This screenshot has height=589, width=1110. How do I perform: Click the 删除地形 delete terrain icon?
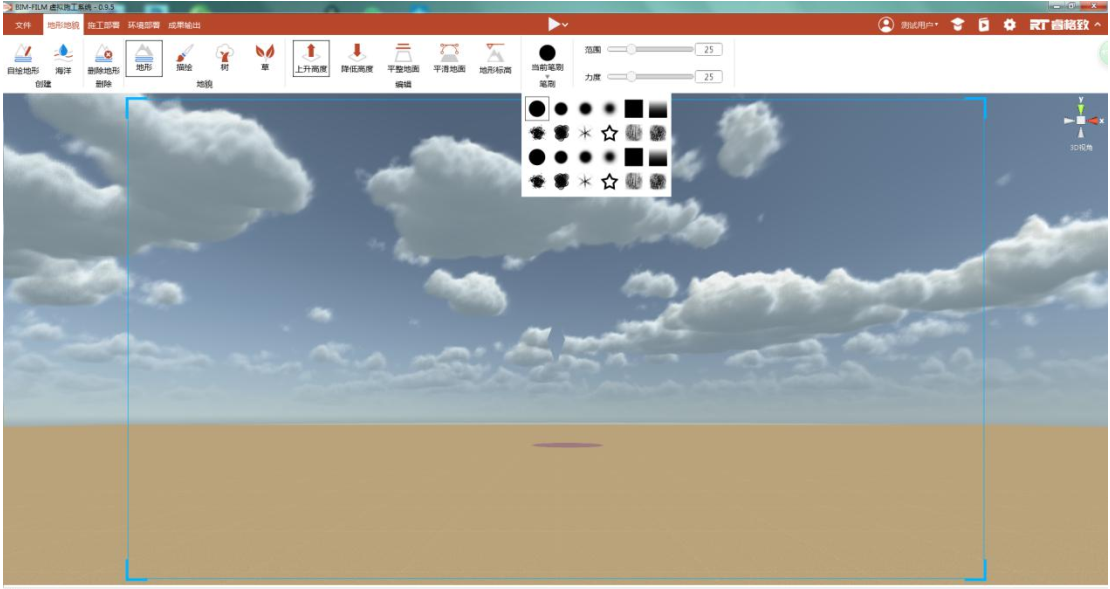point(103,58)
